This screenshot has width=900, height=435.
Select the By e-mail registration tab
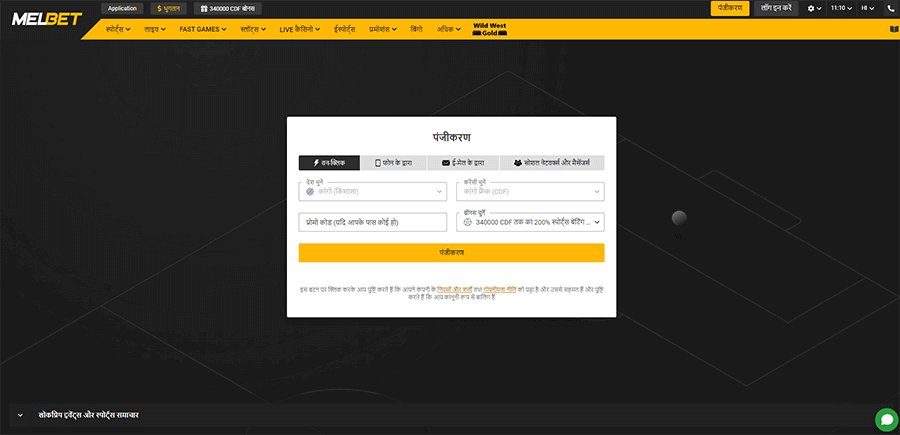click(x=464, y=163)
